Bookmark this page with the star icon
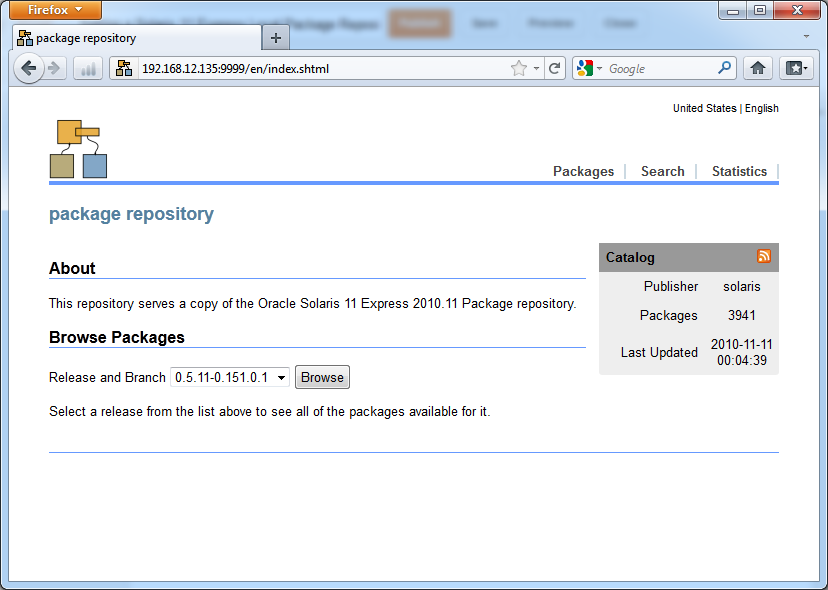The width and height of the screenshot is (828, 590). [x=519, y=68]
